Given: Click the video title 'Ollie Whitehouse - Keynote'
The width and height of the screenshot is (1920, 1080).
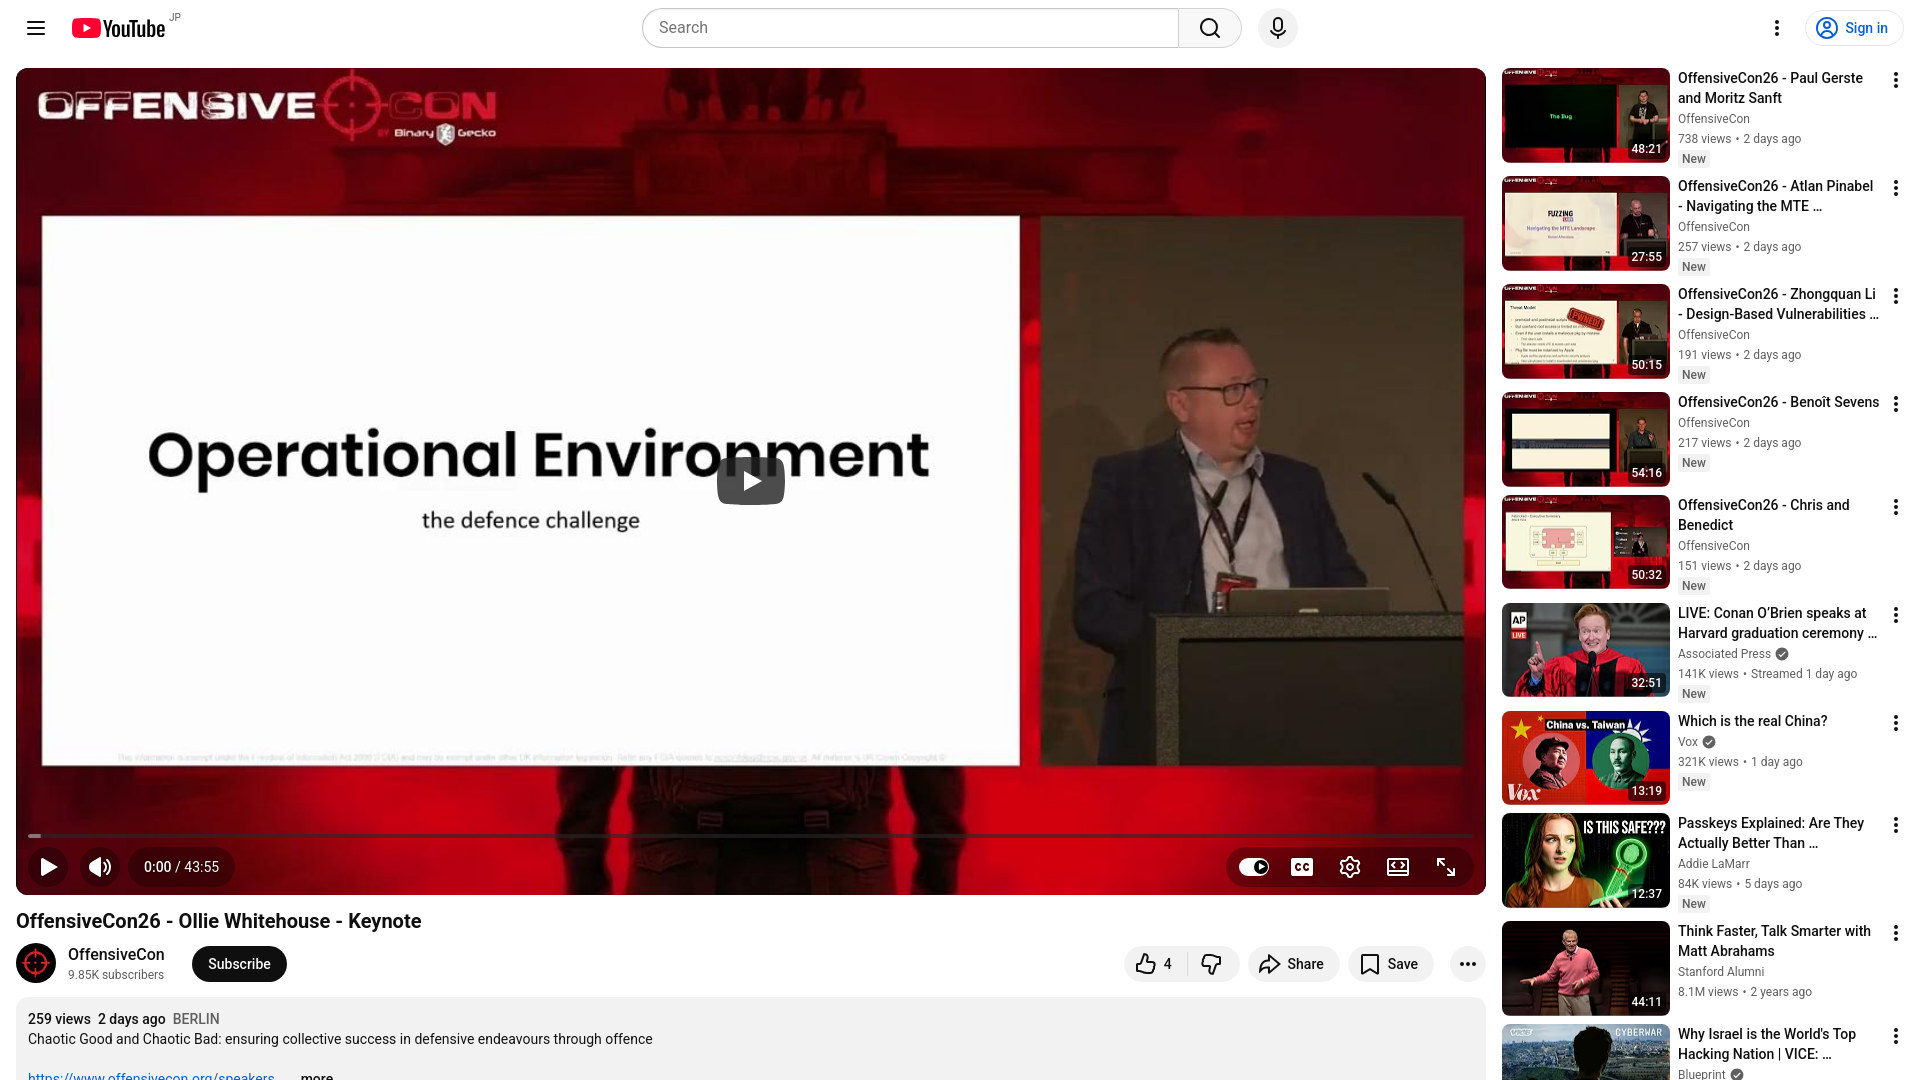Looking at the screenshot, I should 218,921.
